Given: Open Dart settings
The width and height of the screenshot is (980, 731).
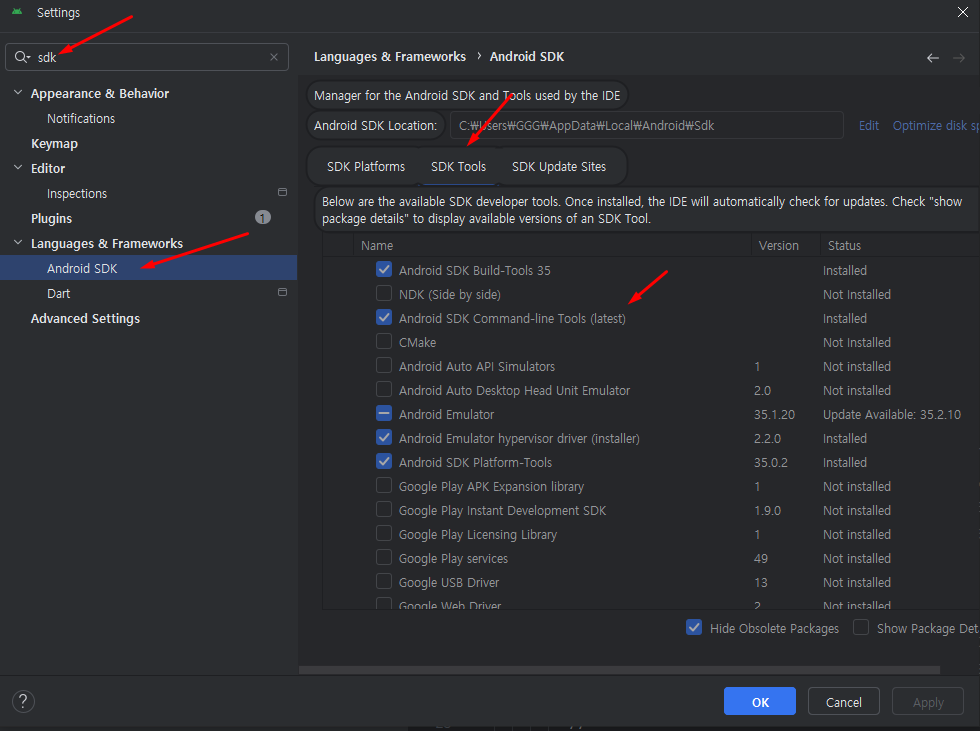Looking at the screenshot, I should pos(58,294).
